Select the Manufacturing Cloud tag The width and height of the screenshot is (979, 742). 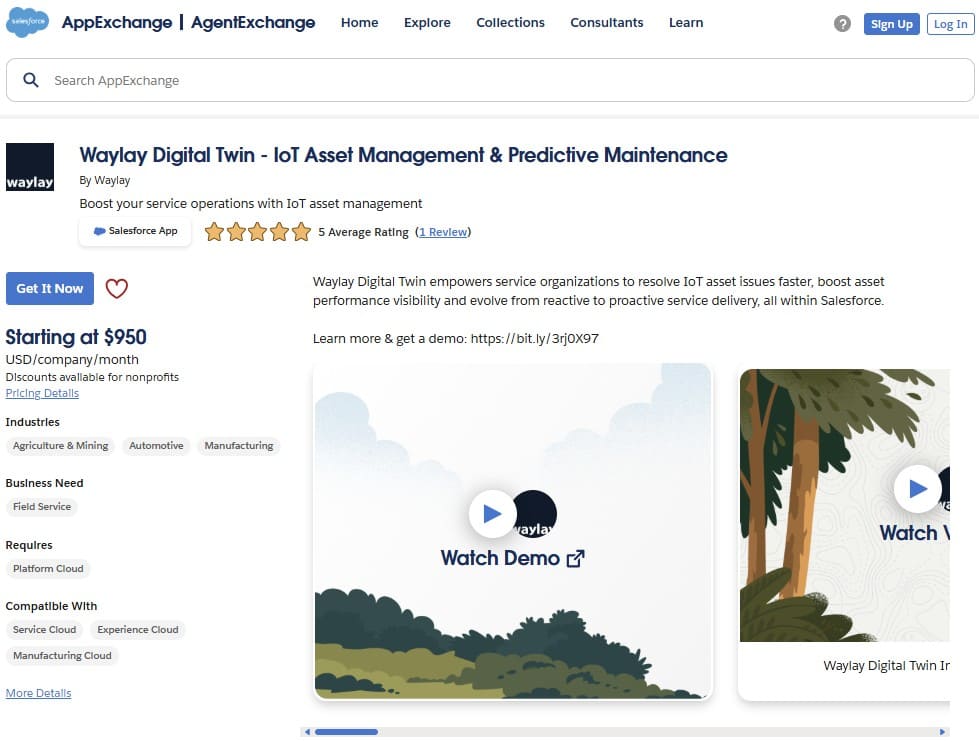[x=62, y=655]
